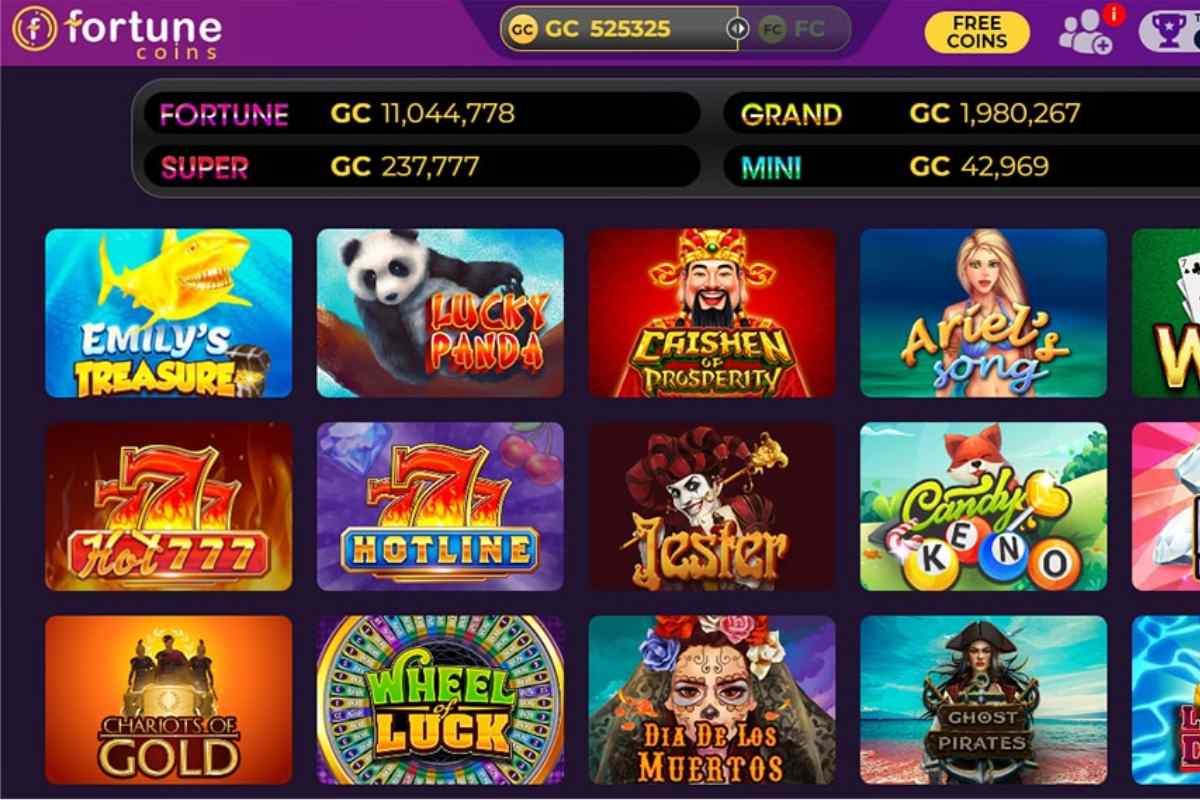Launch the Jester game tile
Image resolution: width=1200 pixels, height=800 pixels.
[x=712, y=506]
